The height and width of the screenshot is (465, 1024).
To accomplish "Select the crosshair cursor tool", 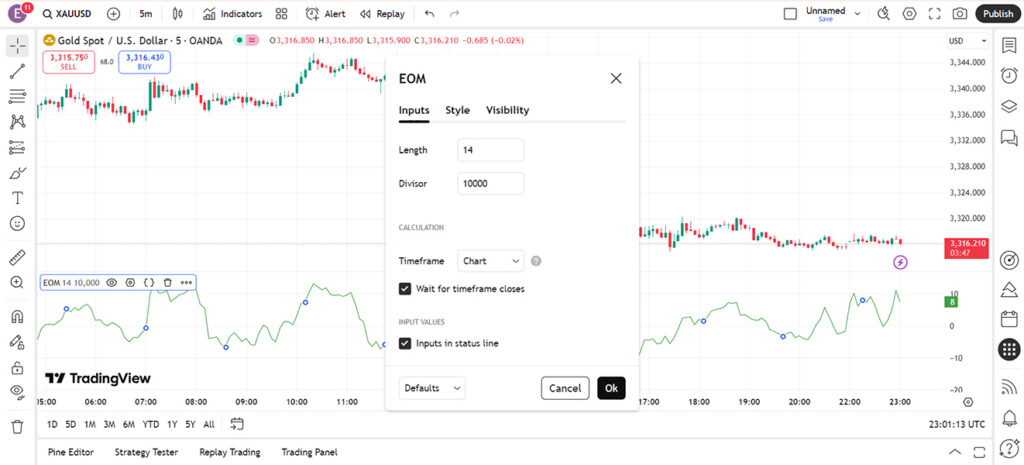I will [18, 46].
